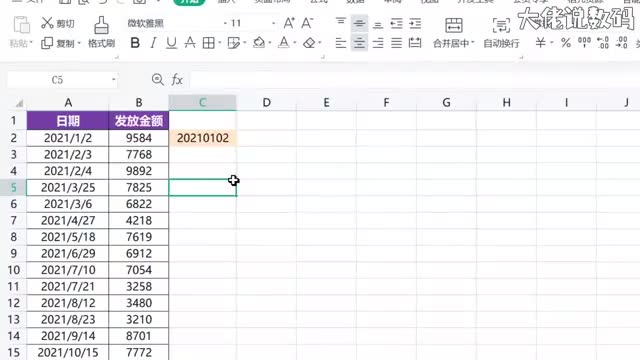Screen dimensions: 640x360
Task: Toggle Italic formatting
Action: [x=153, y=43]
